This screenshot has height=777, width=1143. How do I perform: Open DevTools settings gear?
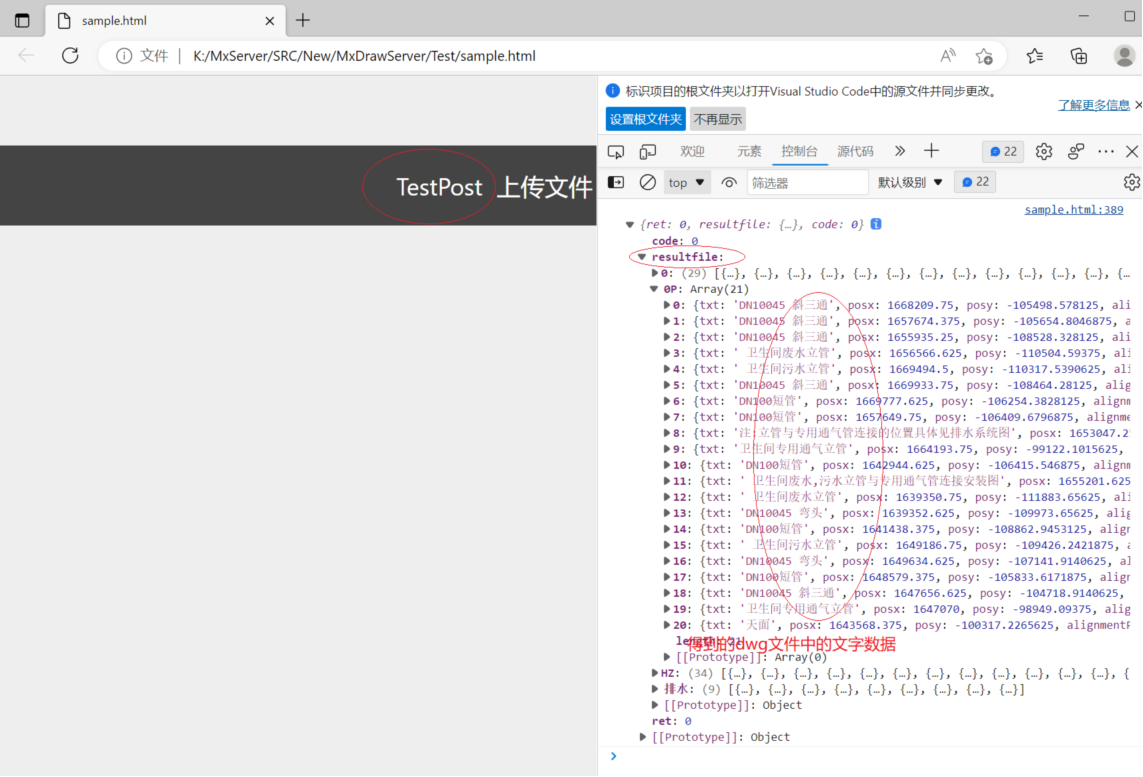pyautogui.click(x=1044, y=152)
